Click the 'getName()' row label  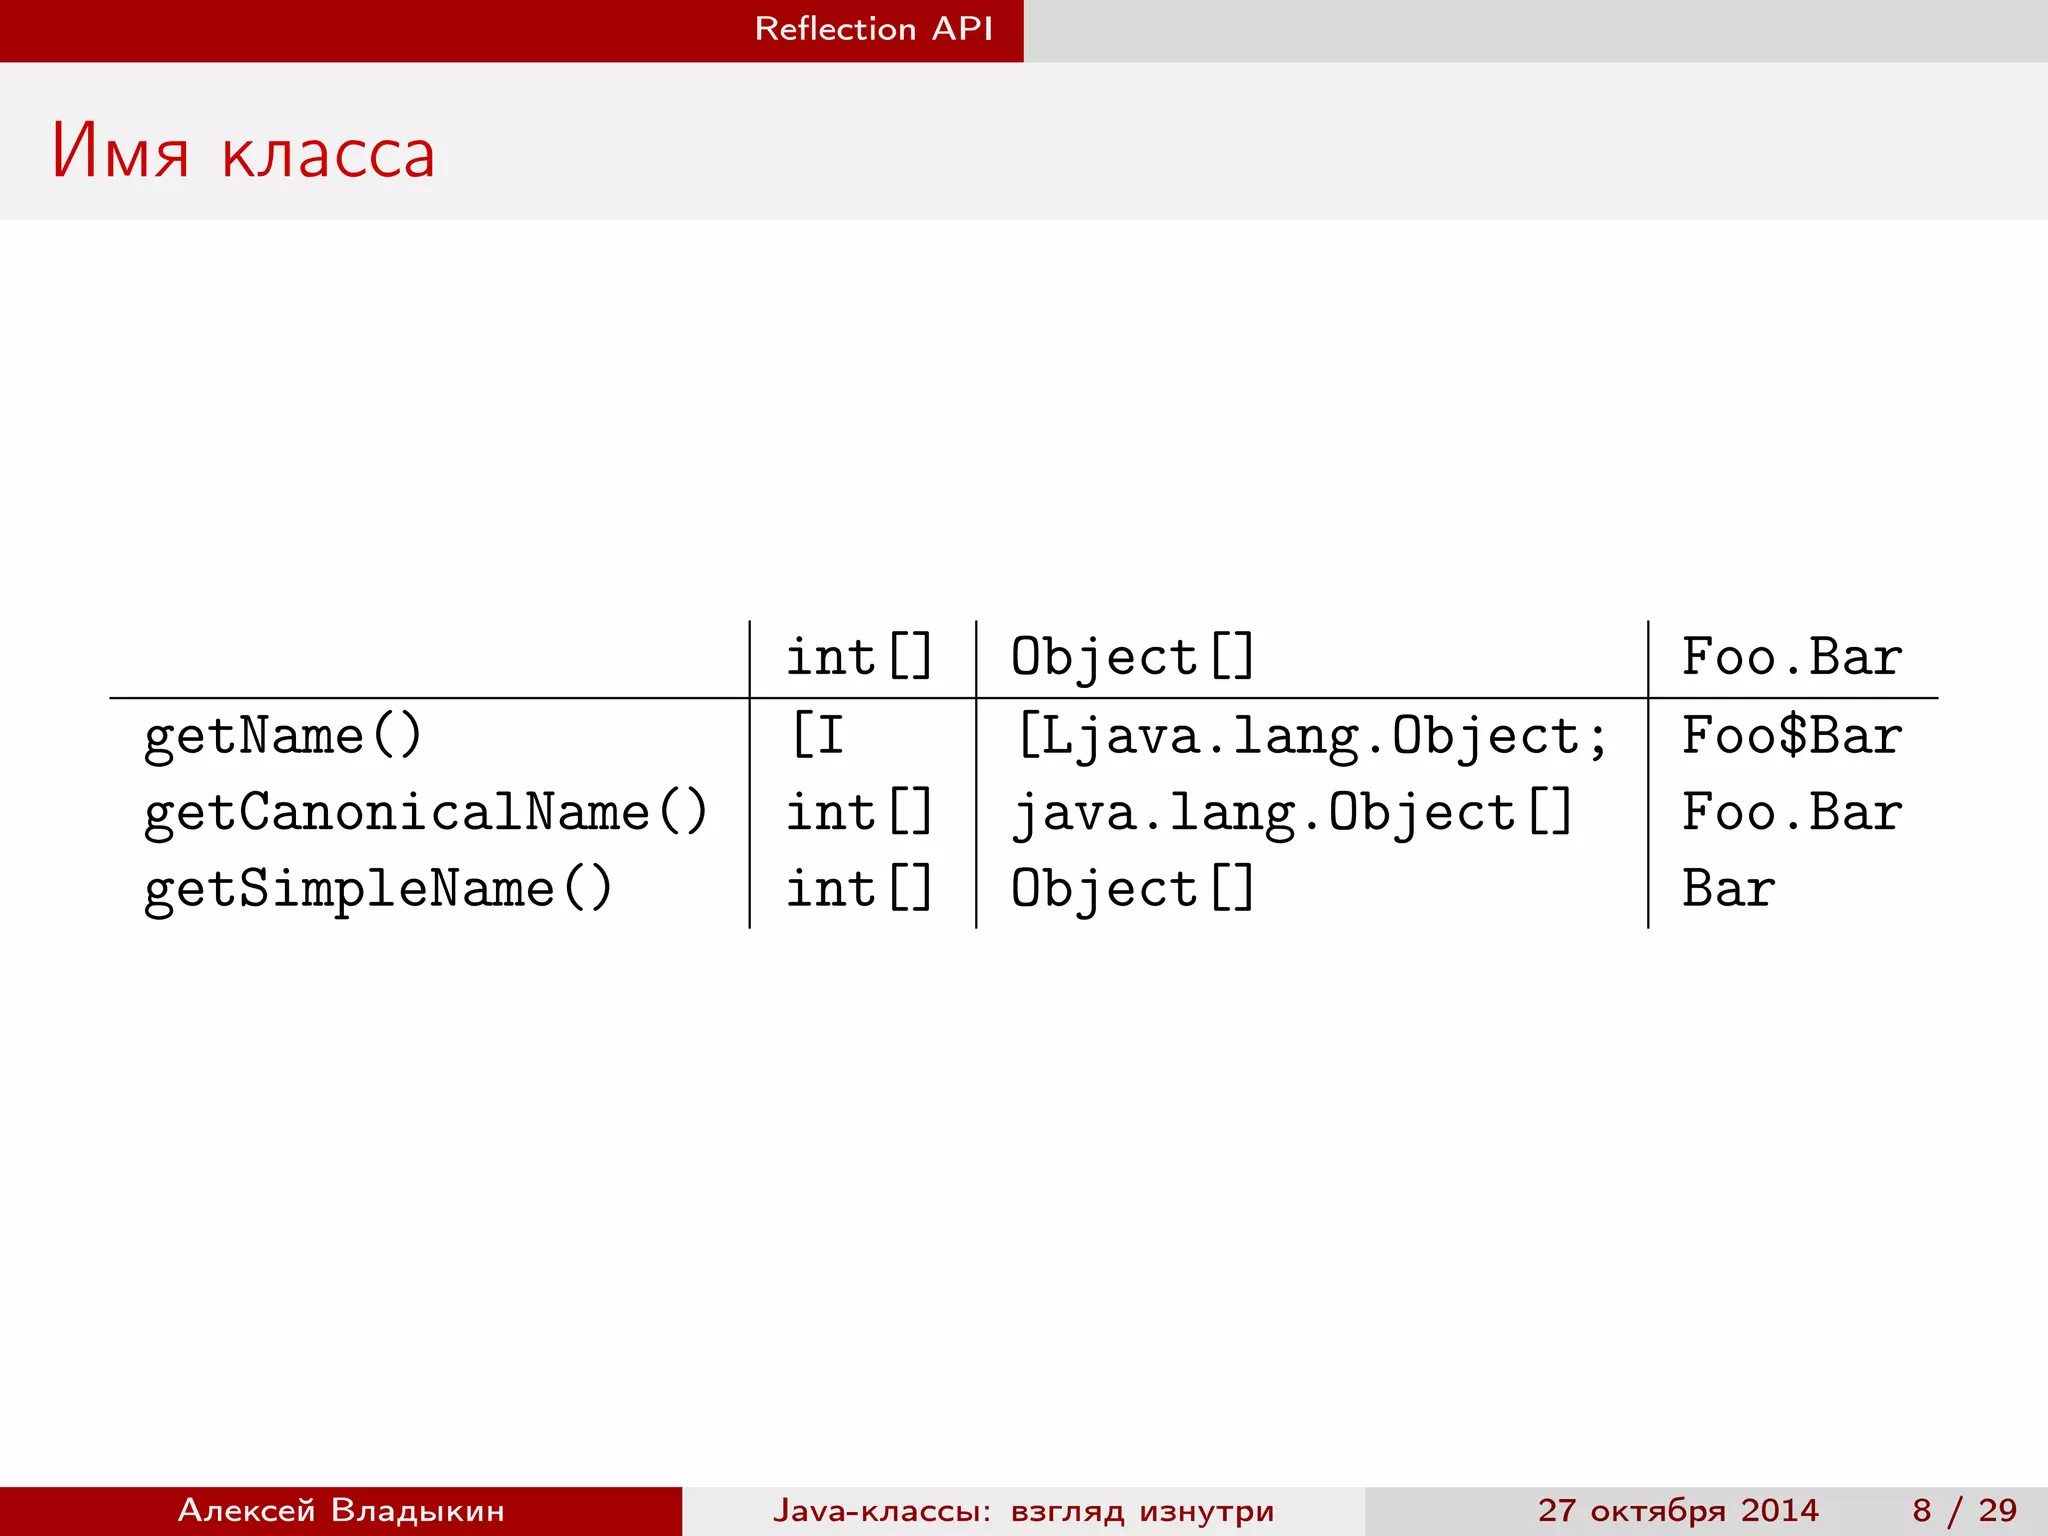click(x=283, y=737)
